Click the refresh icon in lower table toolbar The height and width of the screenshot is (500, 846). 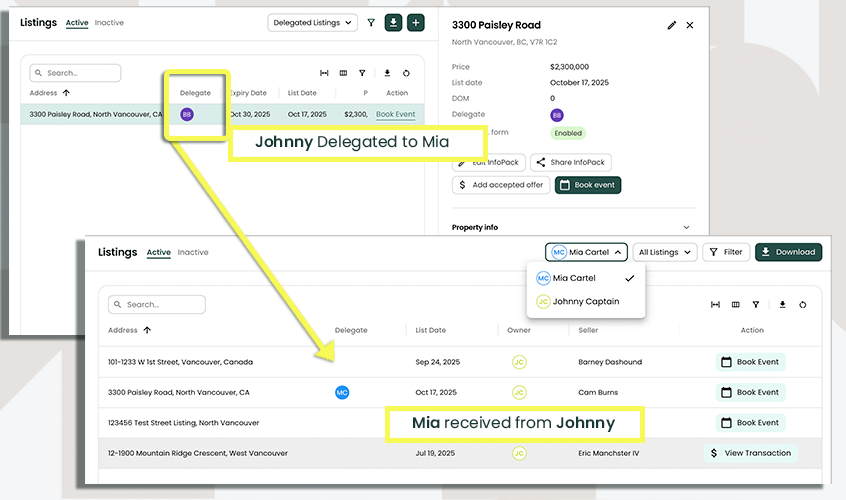point(802,304)
